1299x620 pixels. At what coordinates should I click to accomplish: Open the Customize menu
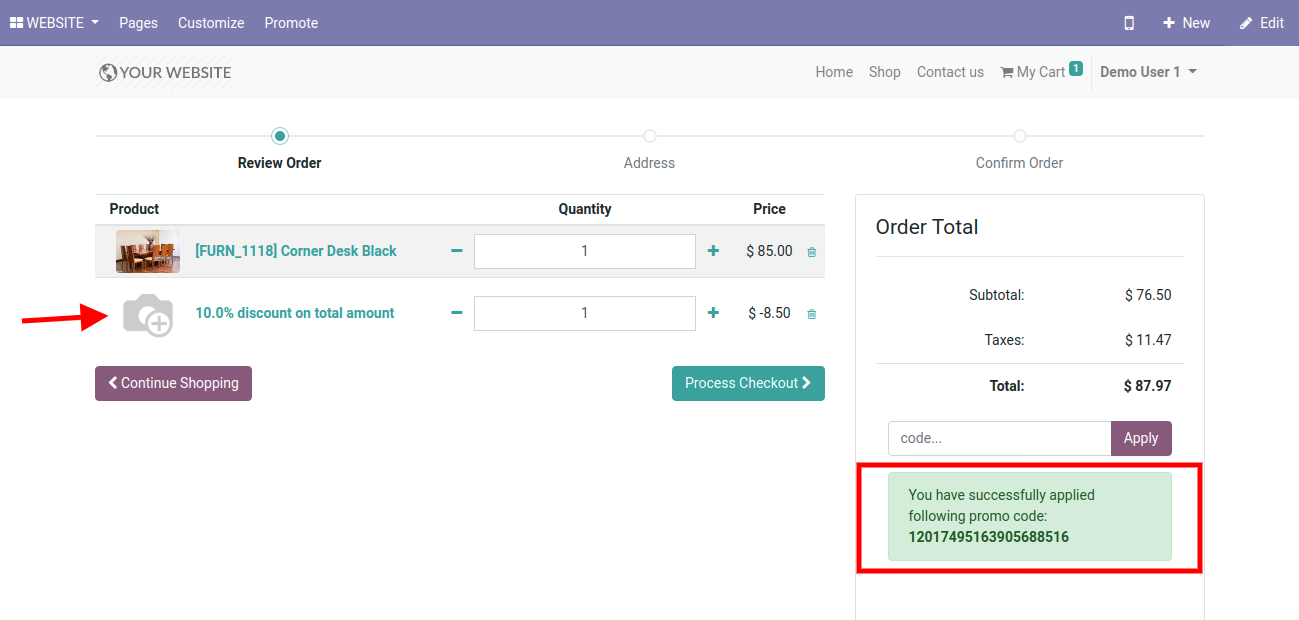click(211, 23)
